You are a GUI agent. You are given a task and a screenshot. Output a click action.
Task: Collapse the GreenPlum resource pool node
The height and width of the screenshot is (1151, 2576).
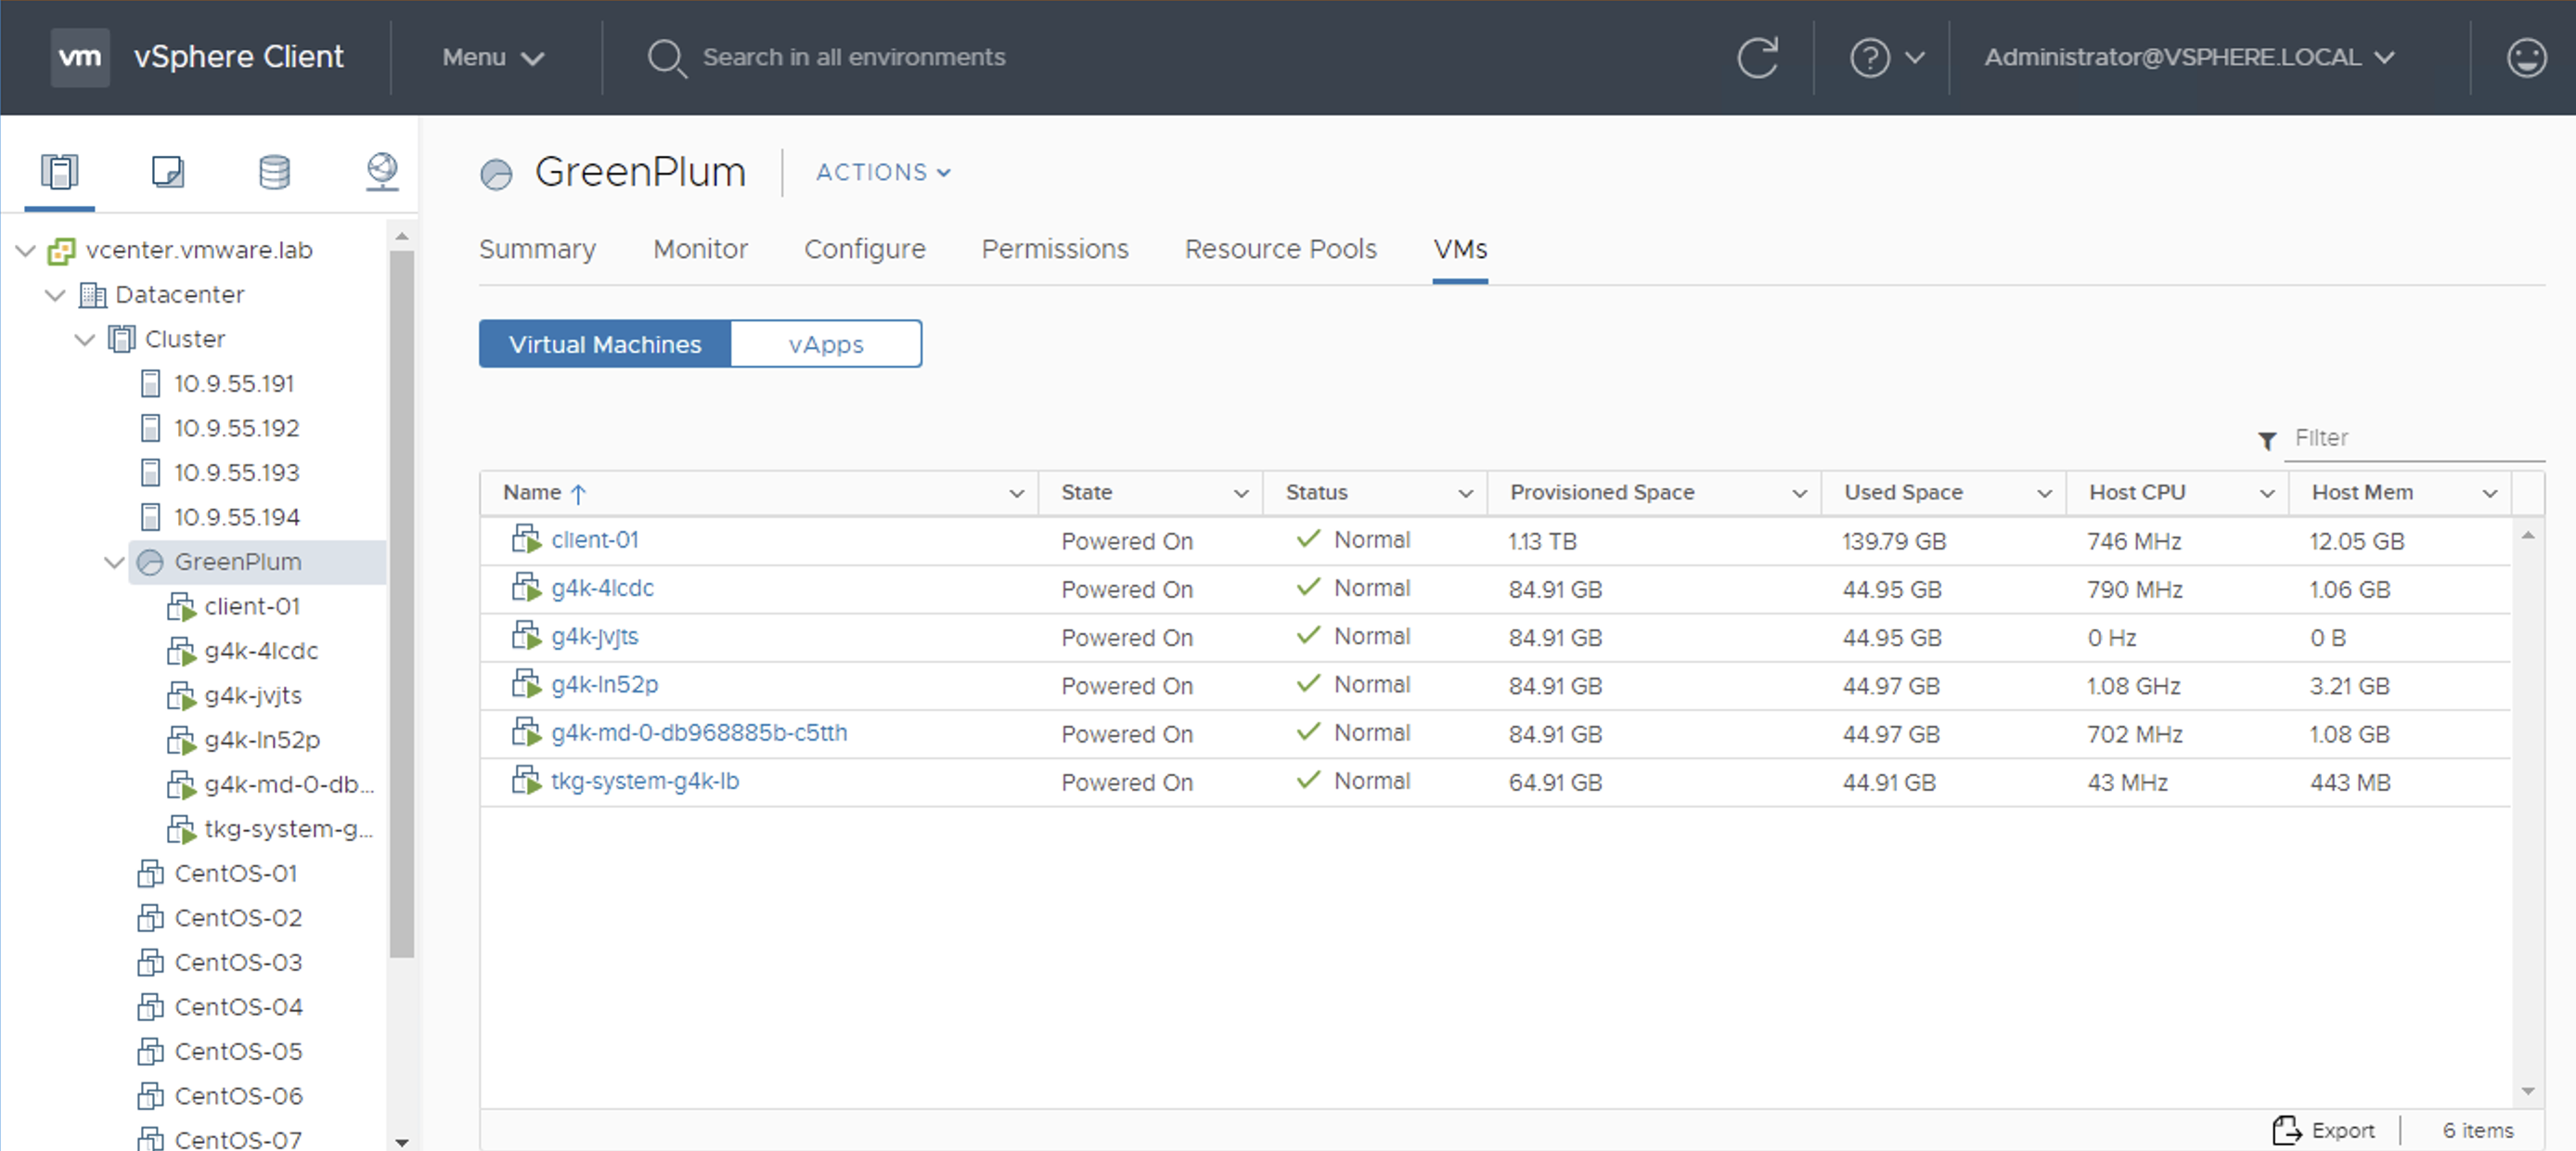pos(114,562)
